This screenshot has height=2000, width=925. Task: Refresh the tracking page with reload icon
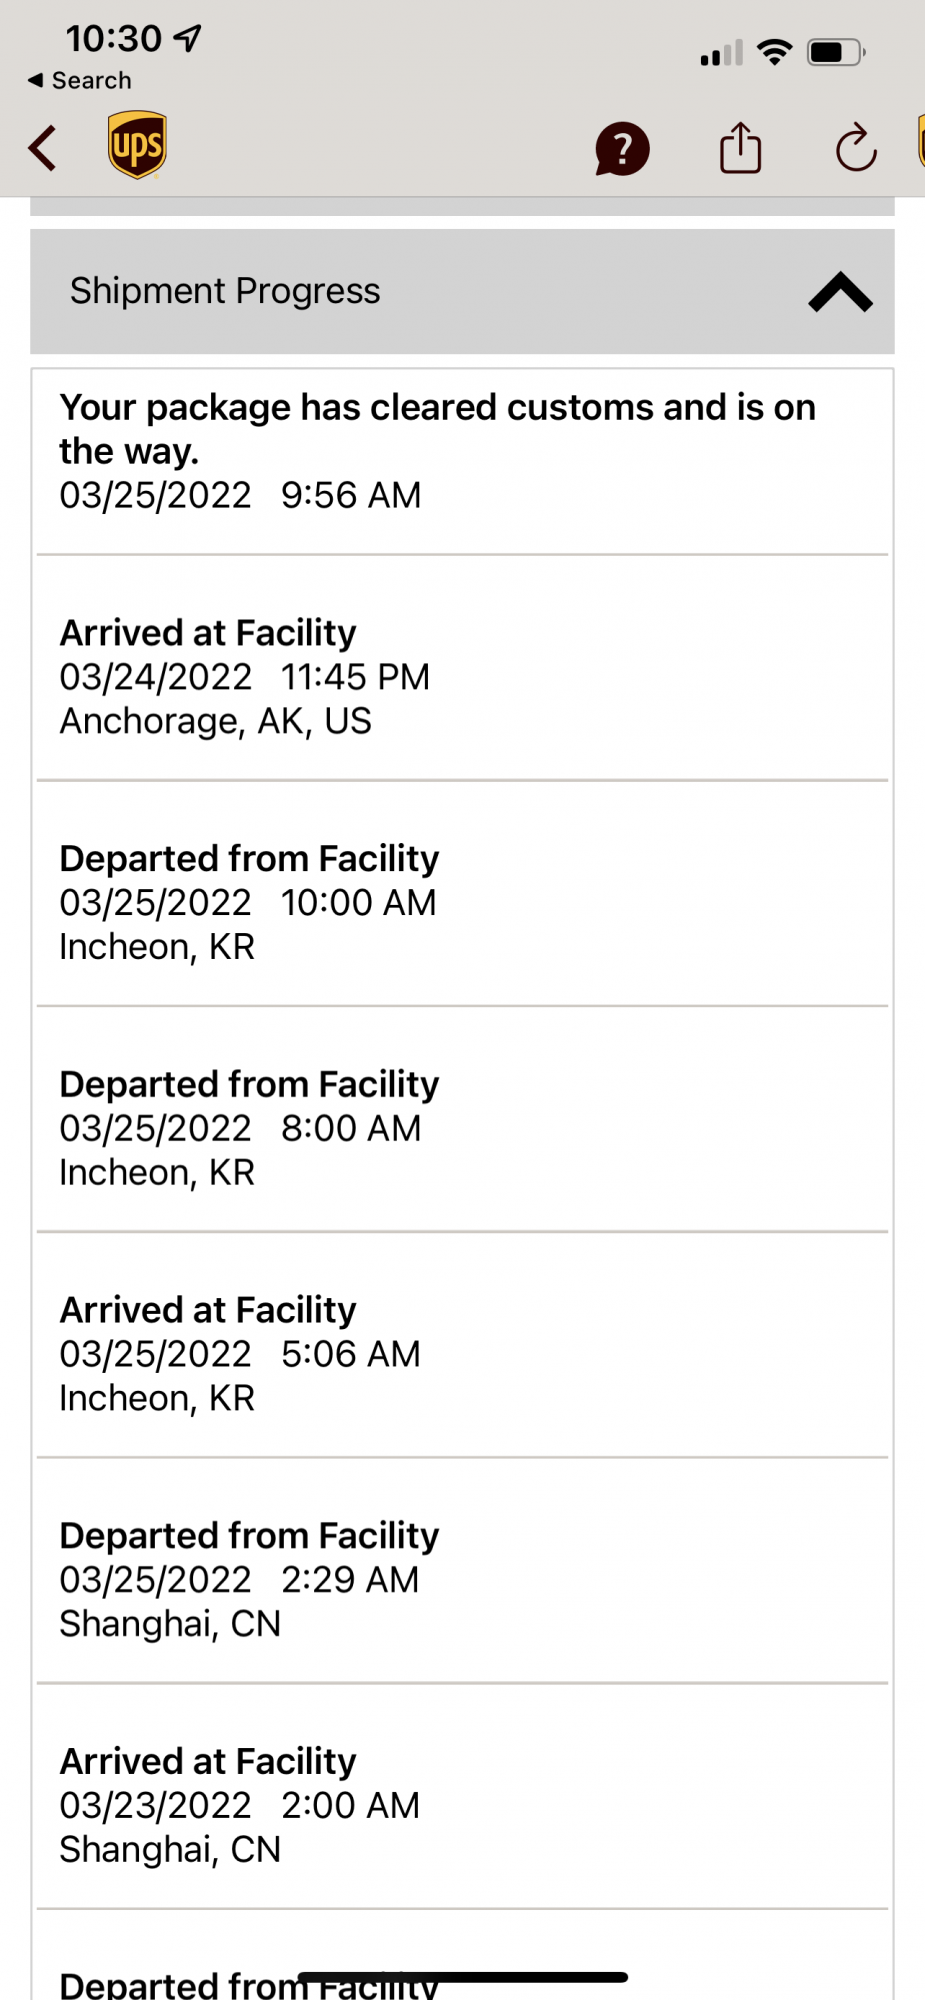856,149
